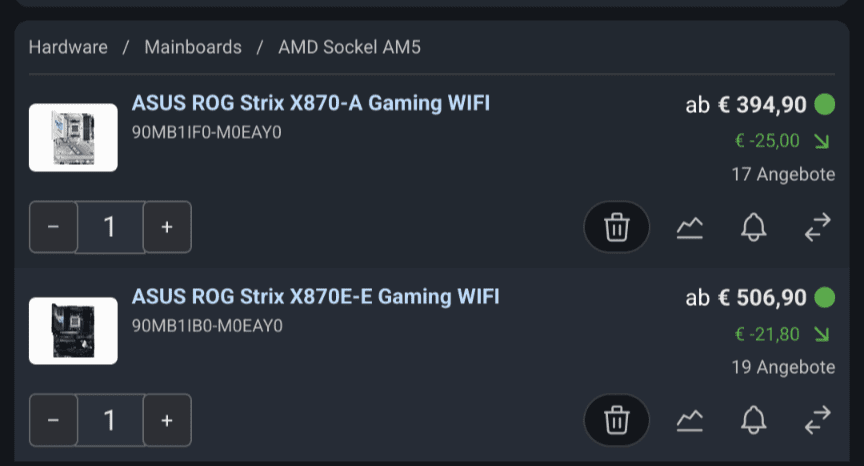
Task: Set price alert bell for X870-A board
Action: [753, 228]
